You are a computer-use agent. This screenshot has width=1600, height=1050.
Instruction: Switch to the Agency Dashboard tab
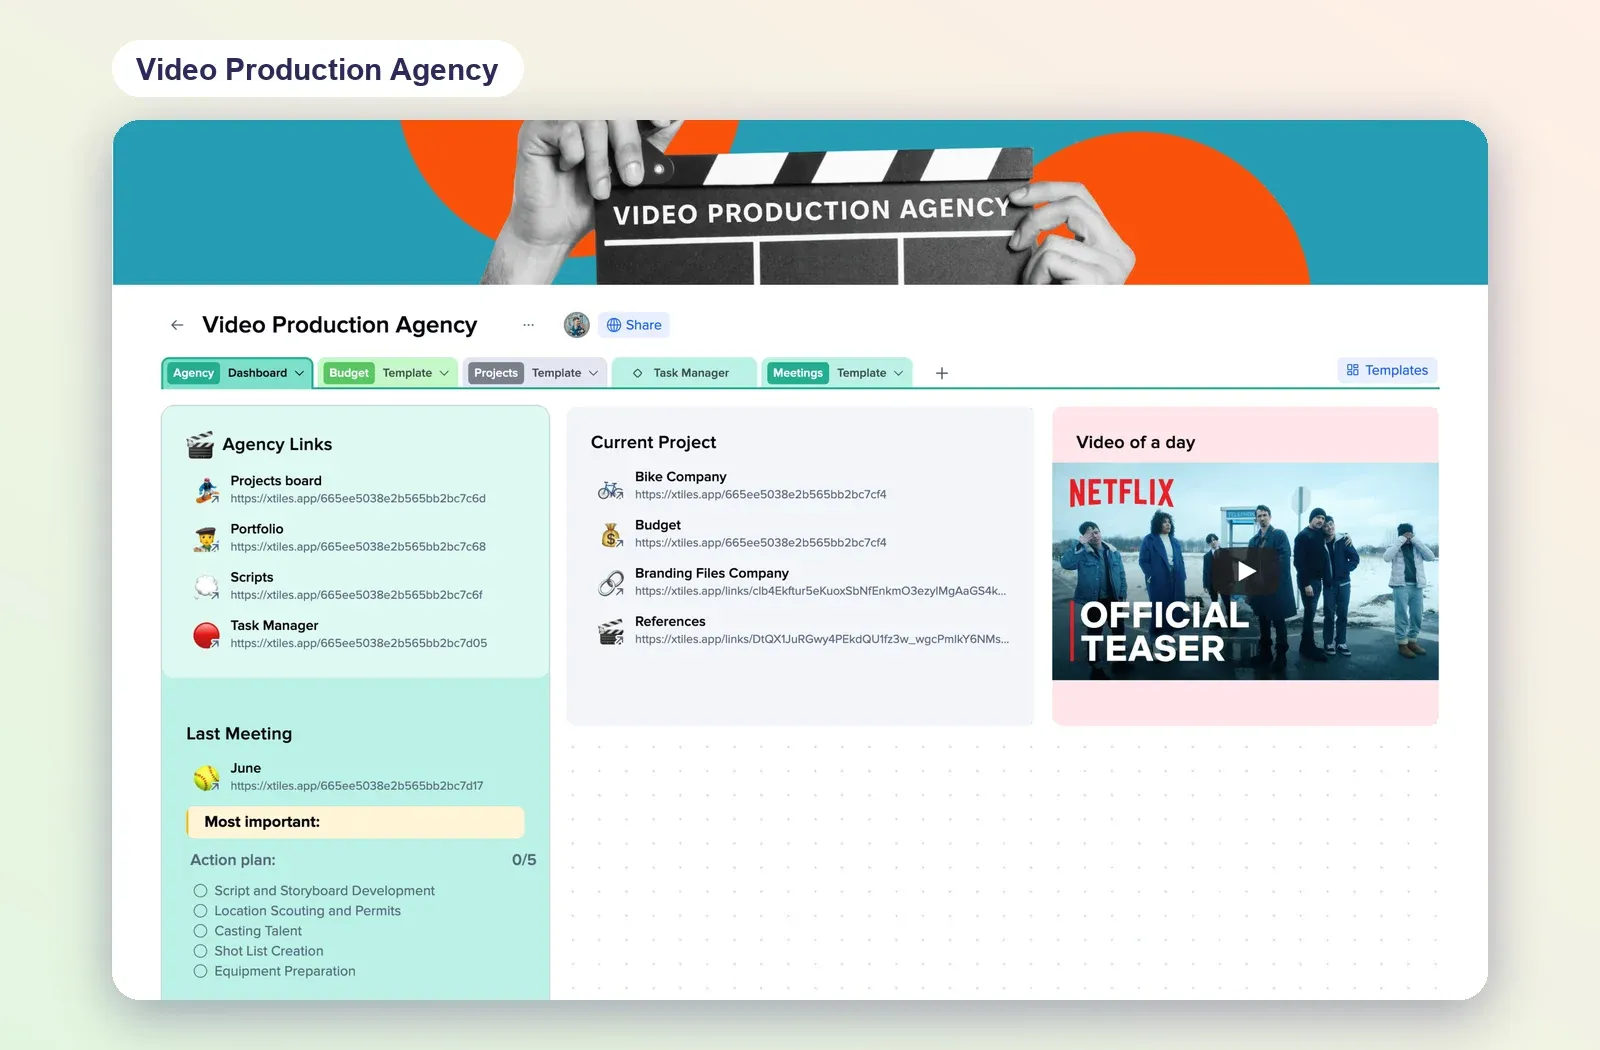tap(237, 373)
